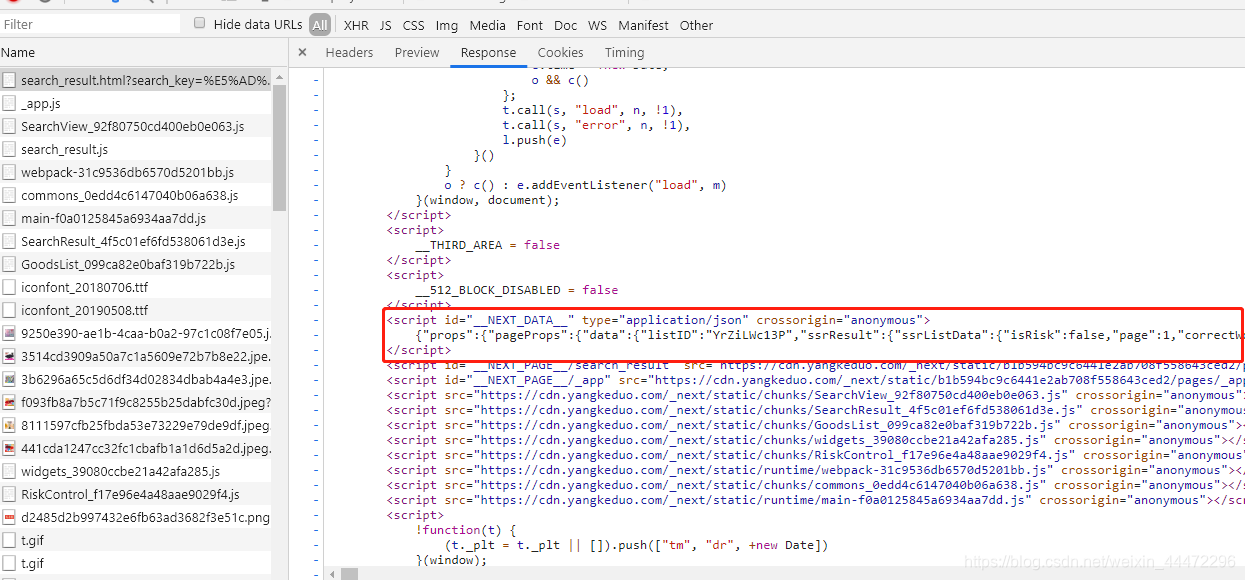Select commons_0edd4c6147040b06a638.js request
The height and width of the screenshot is (580, 1245).
tap(136, 195)
